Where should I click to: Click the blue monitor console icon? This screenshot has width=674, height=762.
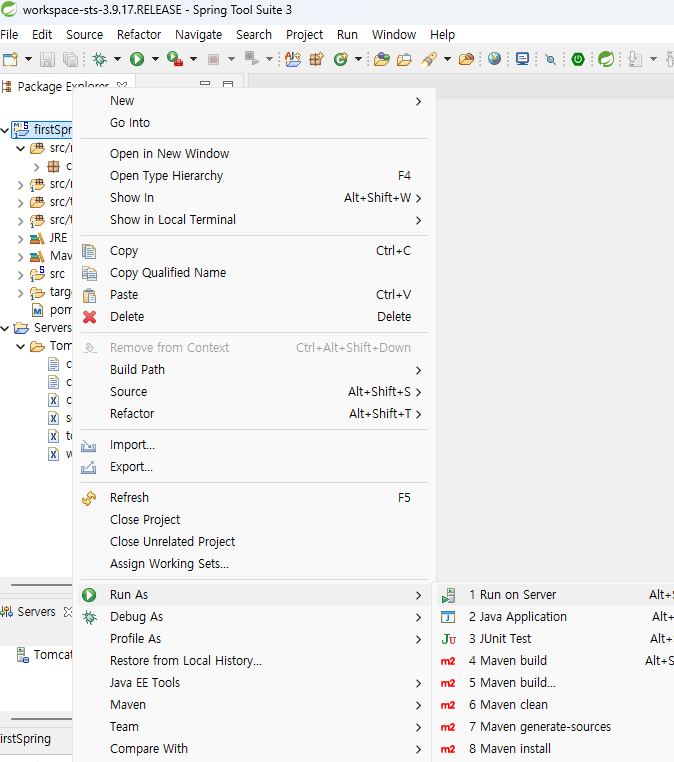coord(522,59)
